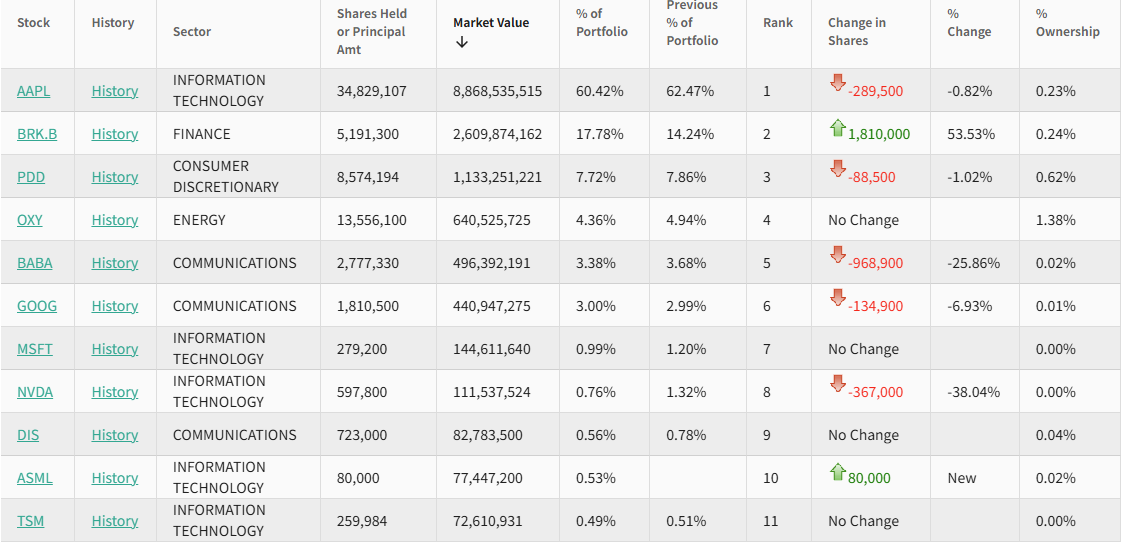Image resolution: width=1121 pixels, height=542 pixels.
Task: Sort table by Rank column header
Action: click(777, 22)
